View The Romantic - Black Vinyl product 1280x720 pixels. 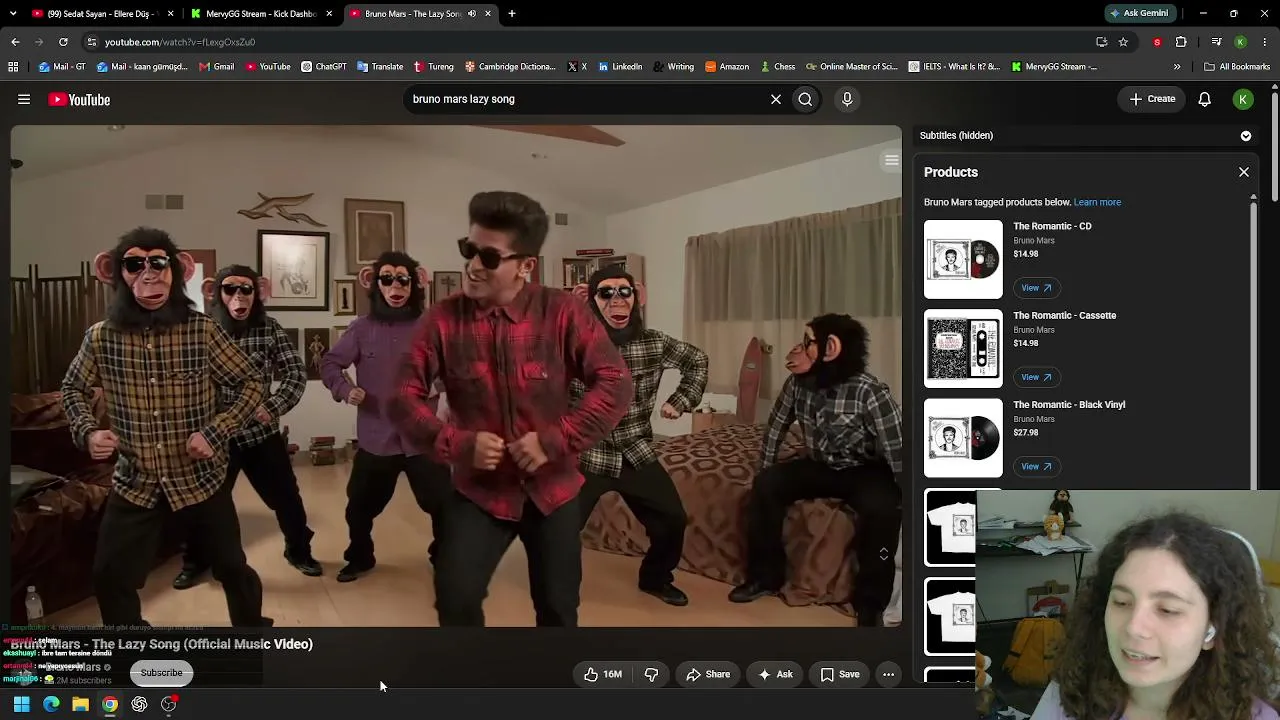coord(1036,466)
